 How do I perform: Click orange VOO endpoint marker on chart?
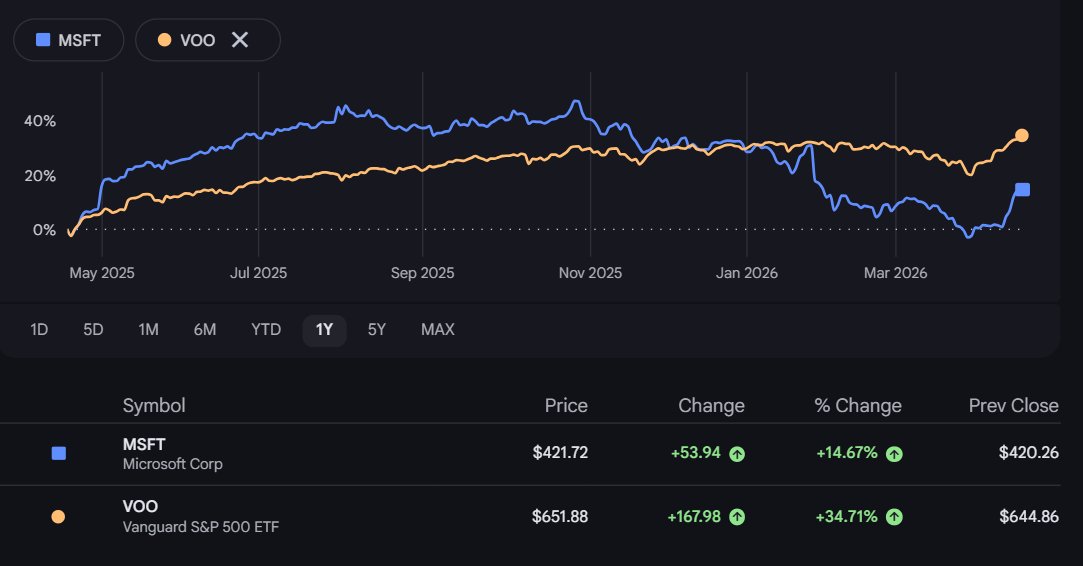click(1022, 135)
